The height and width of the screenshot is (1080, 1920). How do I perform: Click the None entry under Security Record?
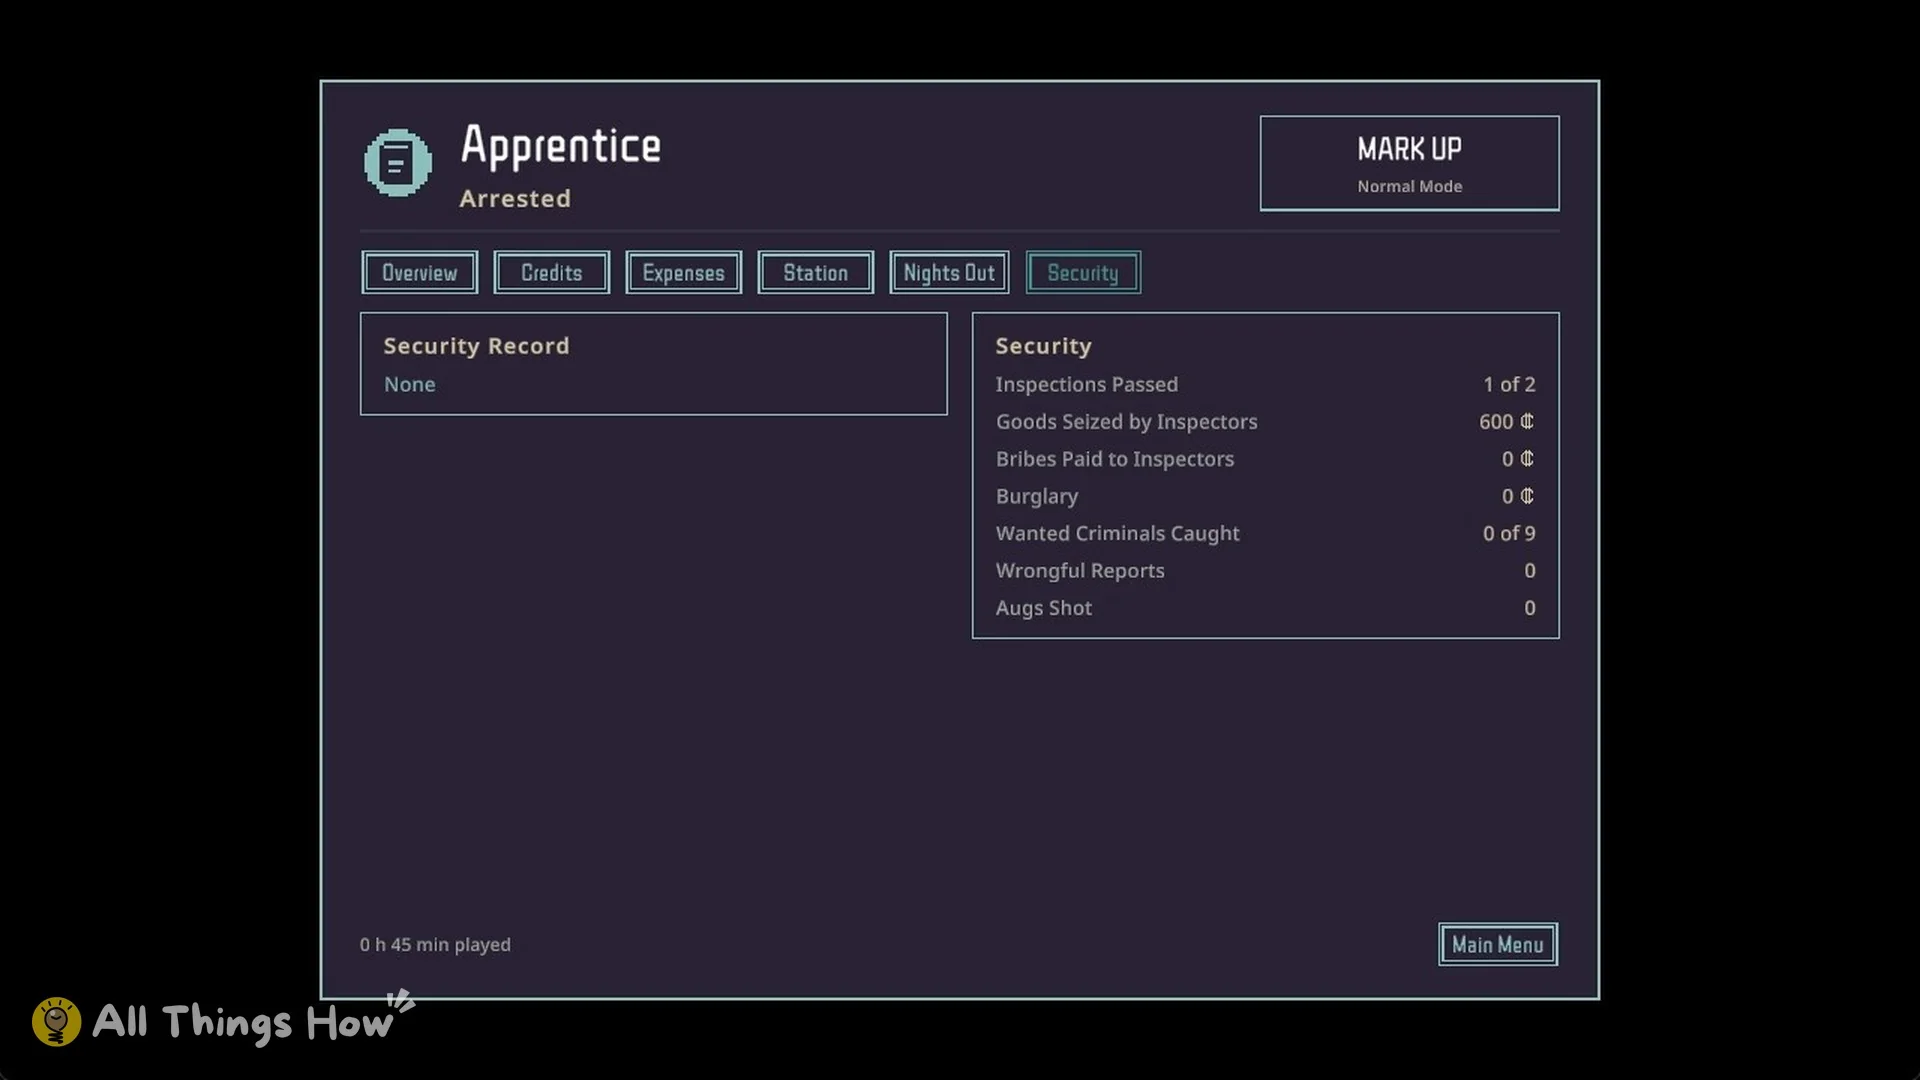(x=410, y=385)
